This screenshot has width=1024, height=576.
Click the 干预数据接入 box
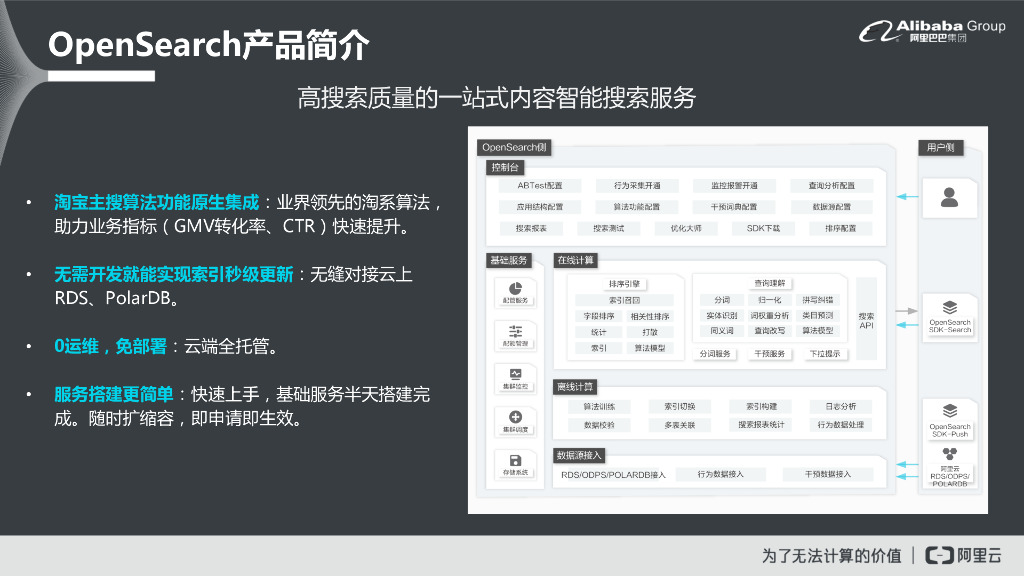(828, 475)
